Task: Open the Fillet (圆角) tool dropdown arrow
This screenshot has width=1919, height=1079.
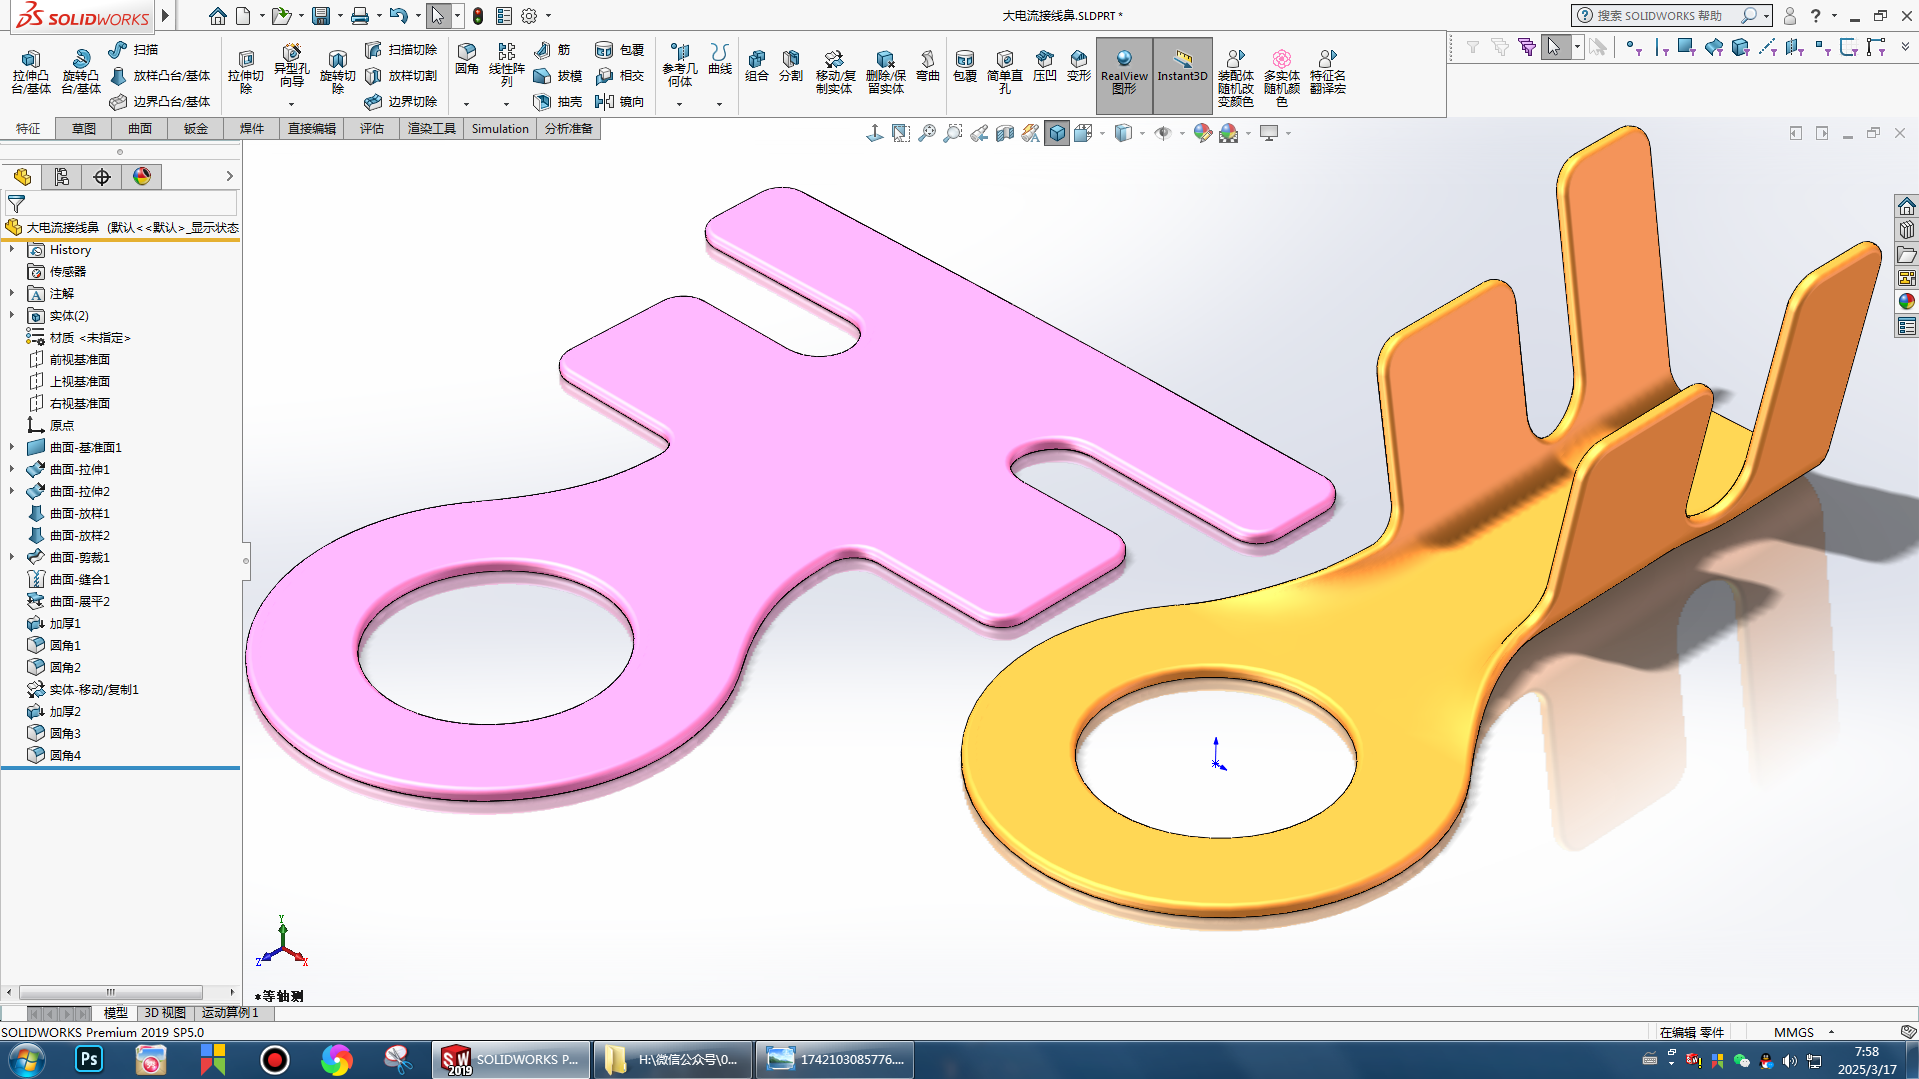Action: click(466, 104)
